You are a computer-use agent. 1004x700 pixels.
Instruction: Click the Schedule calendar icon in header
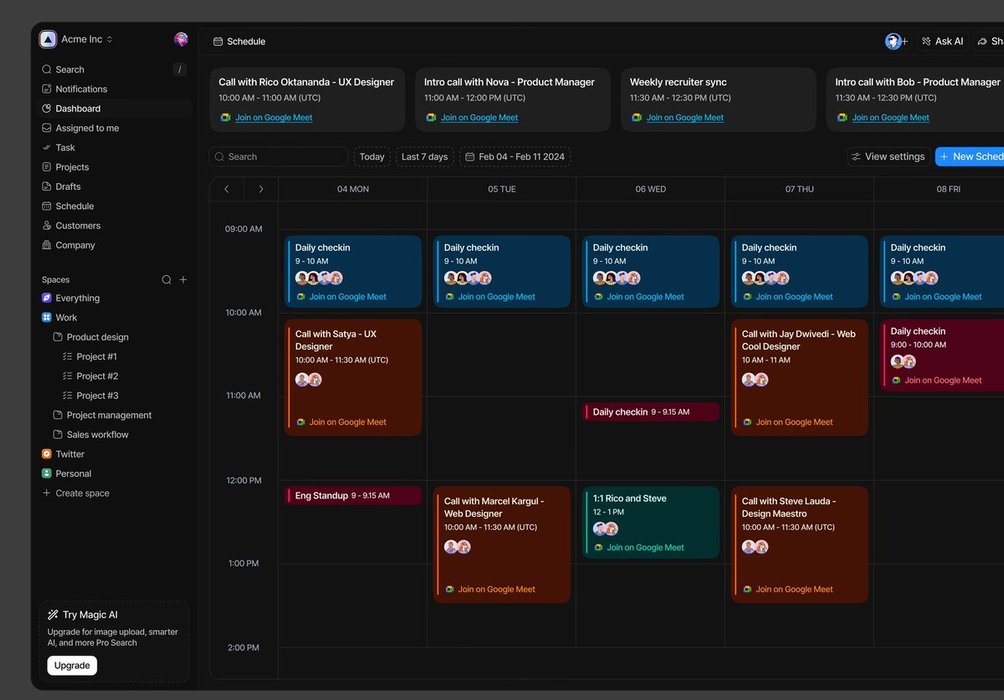coord(218,42)
